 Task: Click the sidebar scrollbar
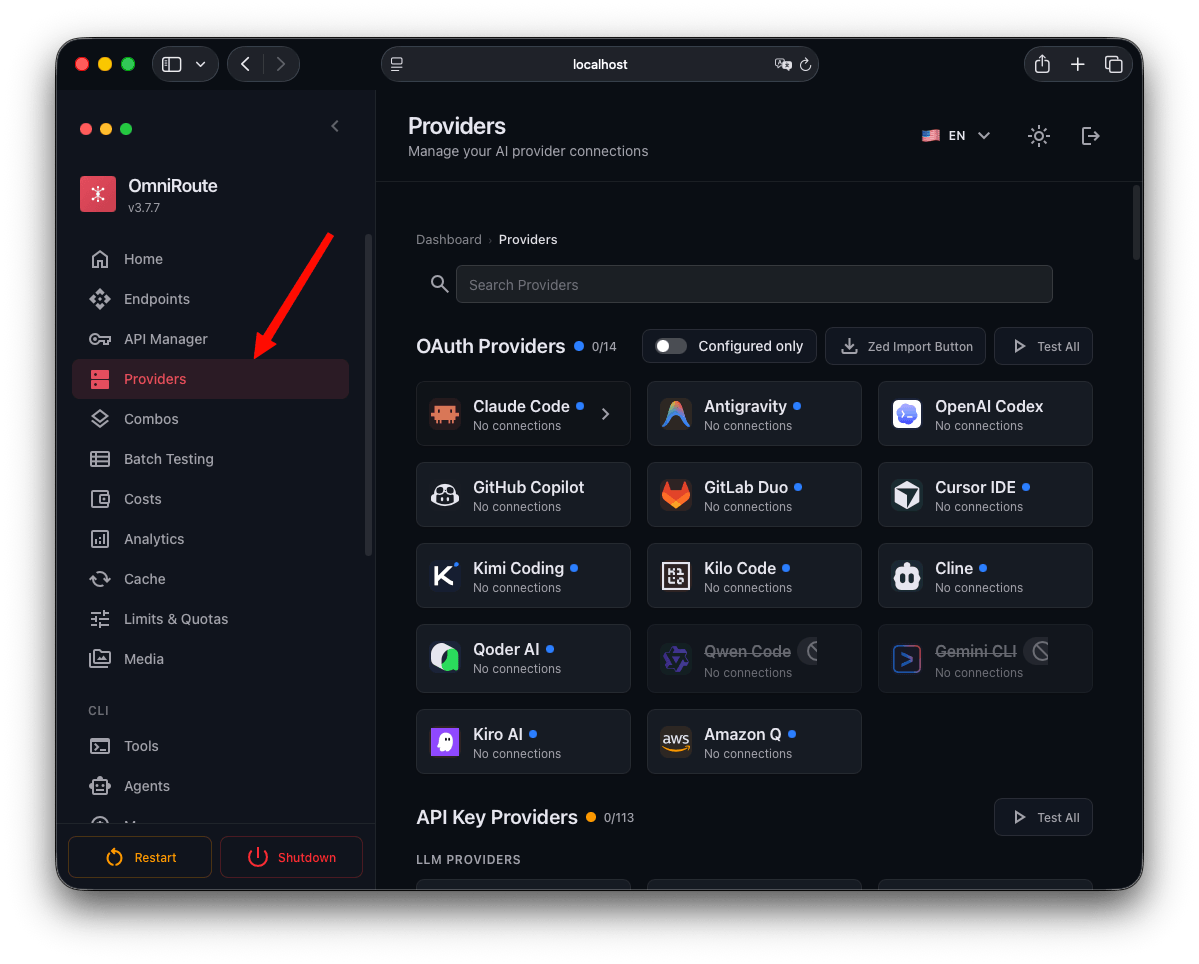click(369, 394)
